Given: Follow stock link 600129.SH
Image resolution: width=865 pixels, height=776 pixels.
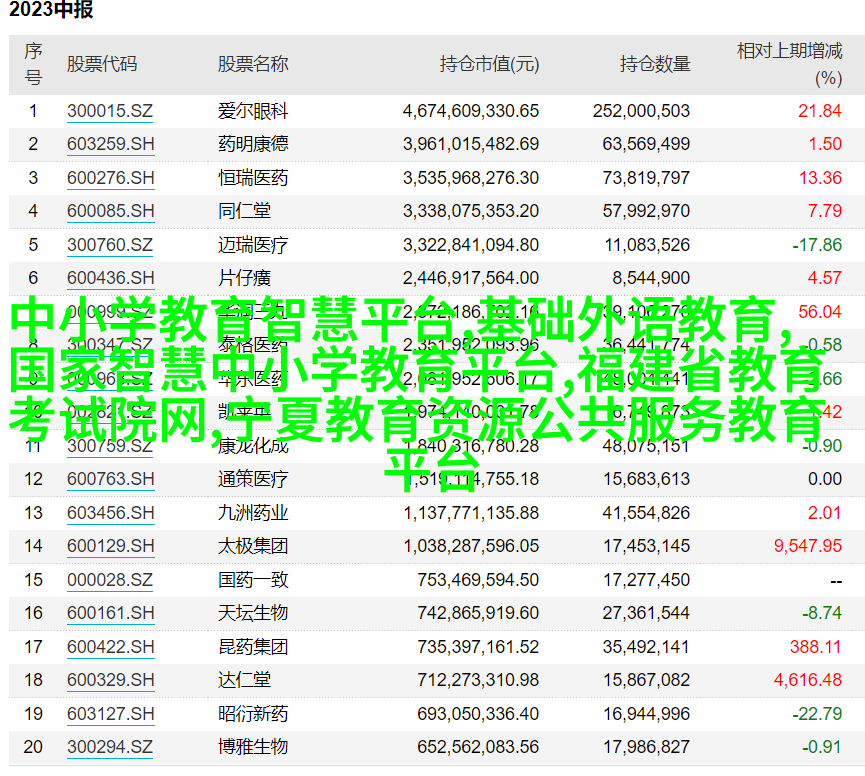Looking at the screenshot, I should 110,546.
